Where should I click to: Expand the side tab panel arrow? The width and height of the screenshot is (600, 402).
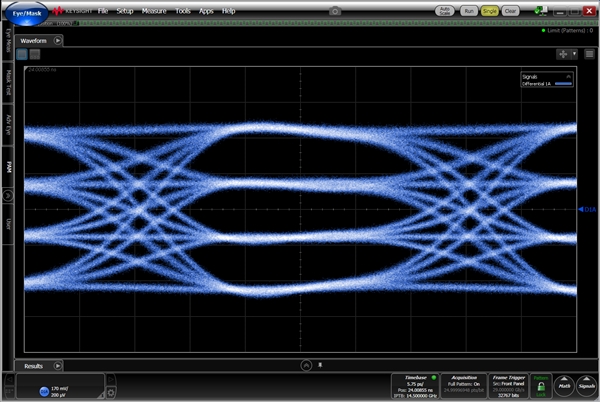pyautogui.click(x=9, y=196)
